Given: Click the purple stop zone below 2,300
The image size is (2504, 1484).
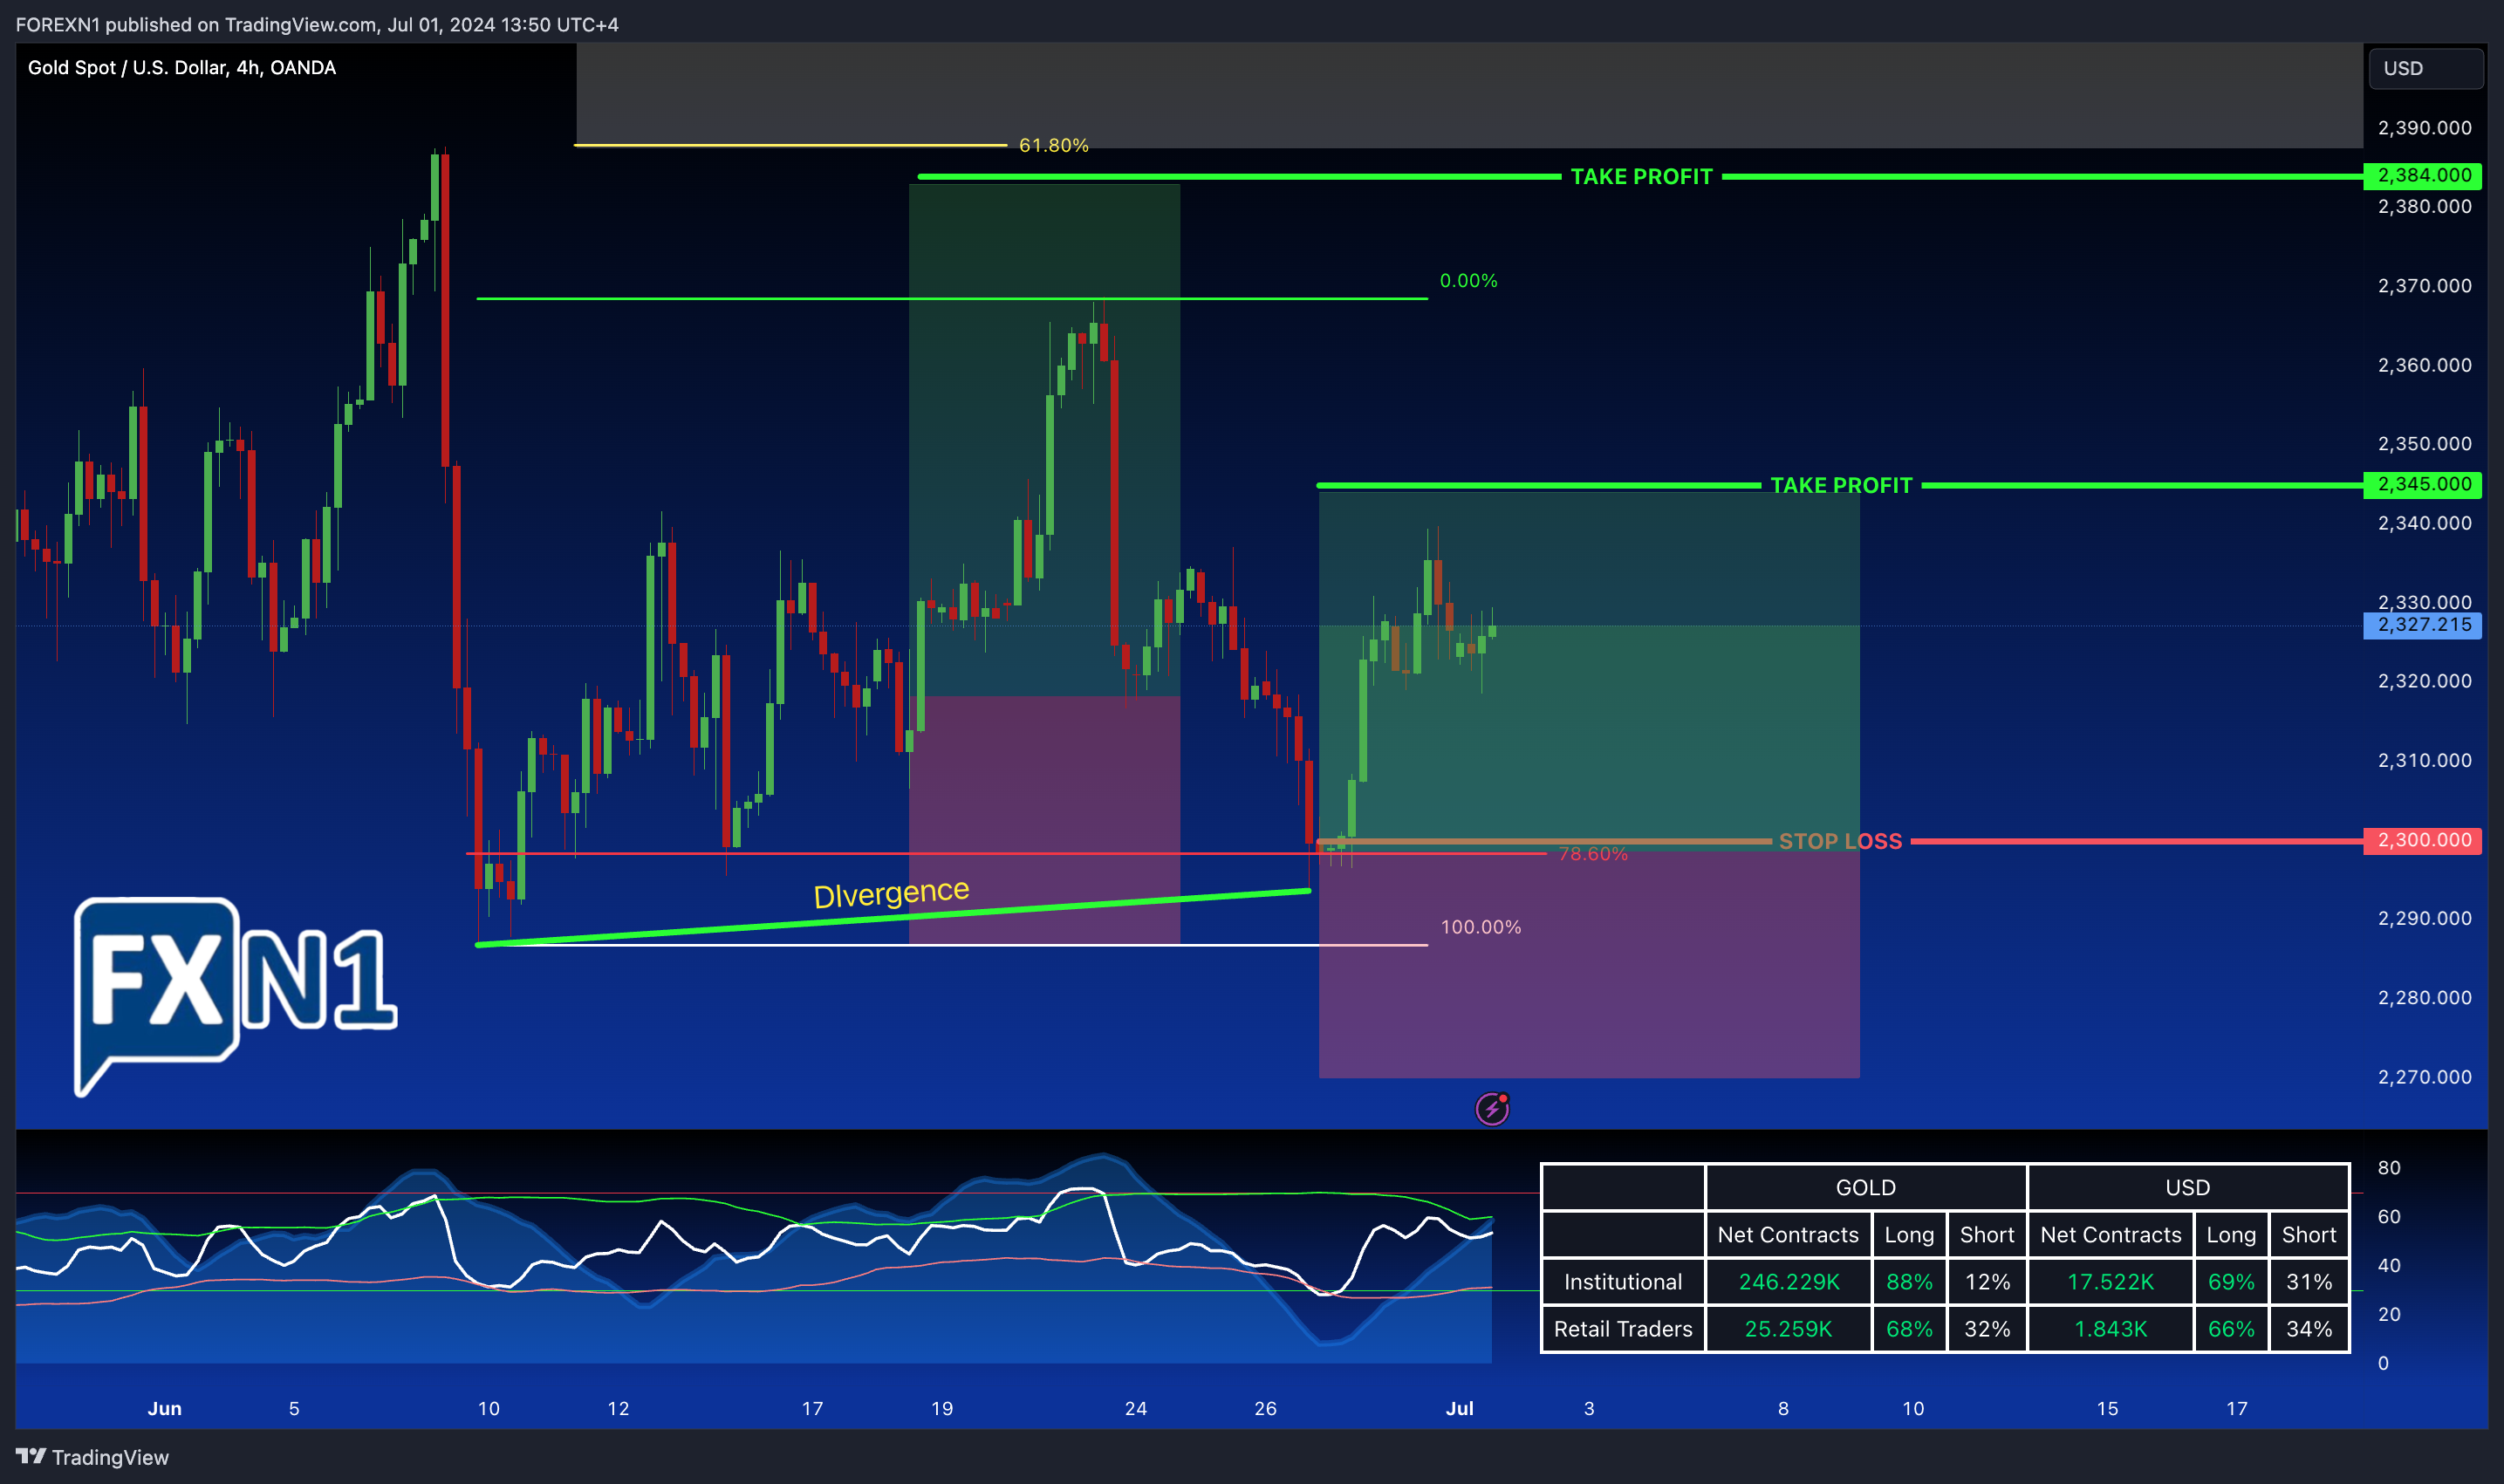Looking at the screenshot, I should pyautogui.click(x=1588, y=963).
